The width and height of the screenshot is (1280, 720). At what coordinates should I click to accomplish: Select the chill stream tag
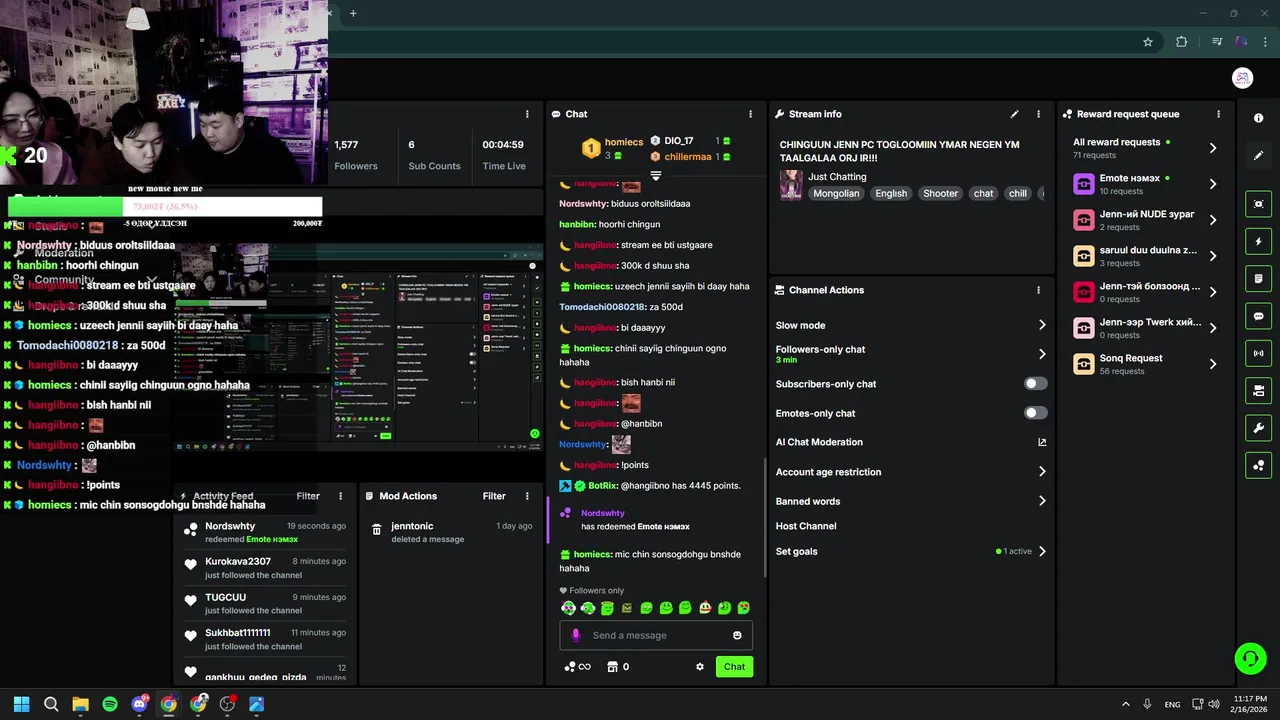1018,194
